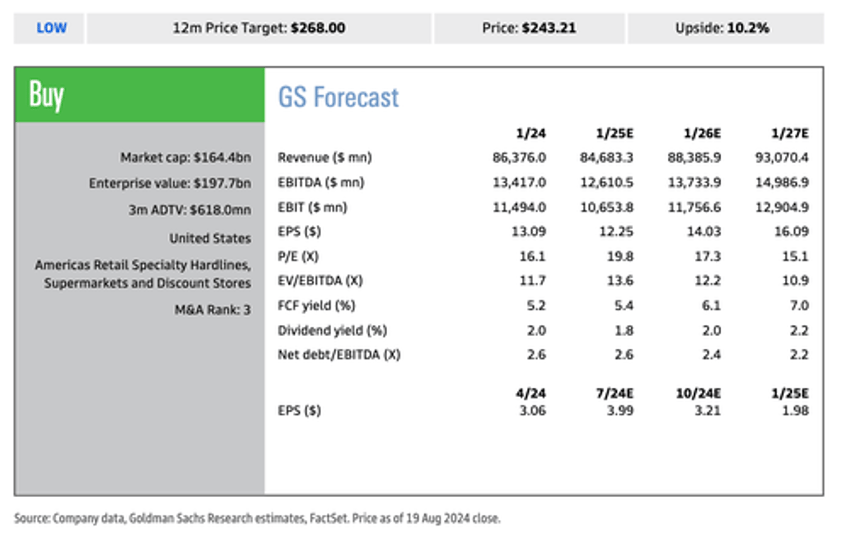
Task: Select EBIT value 11,756.6
Action: point(694,207)
